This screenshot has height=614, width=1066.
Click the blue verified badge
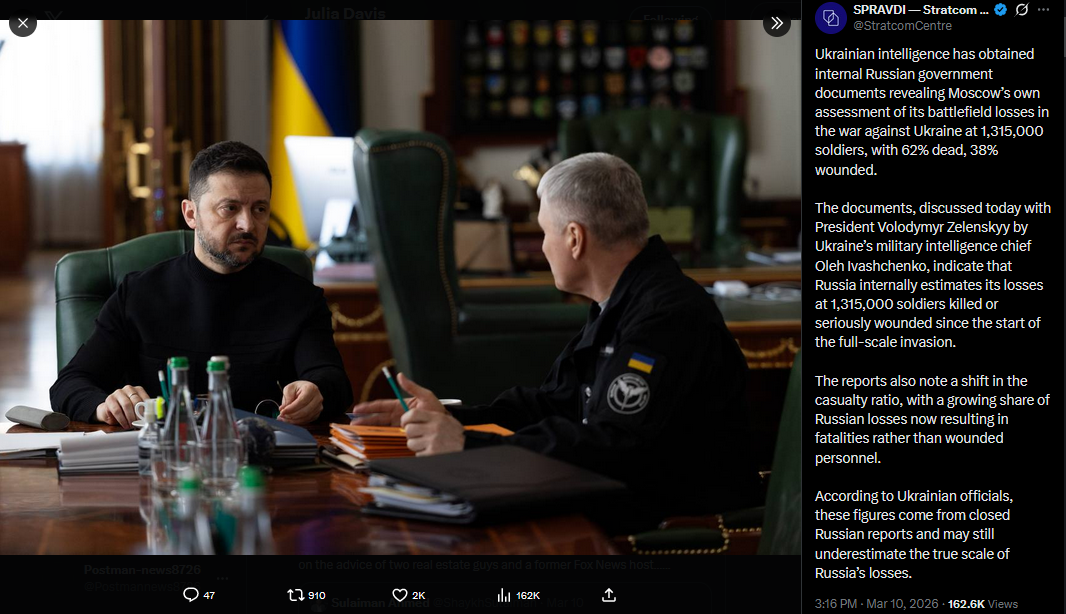1001,10
